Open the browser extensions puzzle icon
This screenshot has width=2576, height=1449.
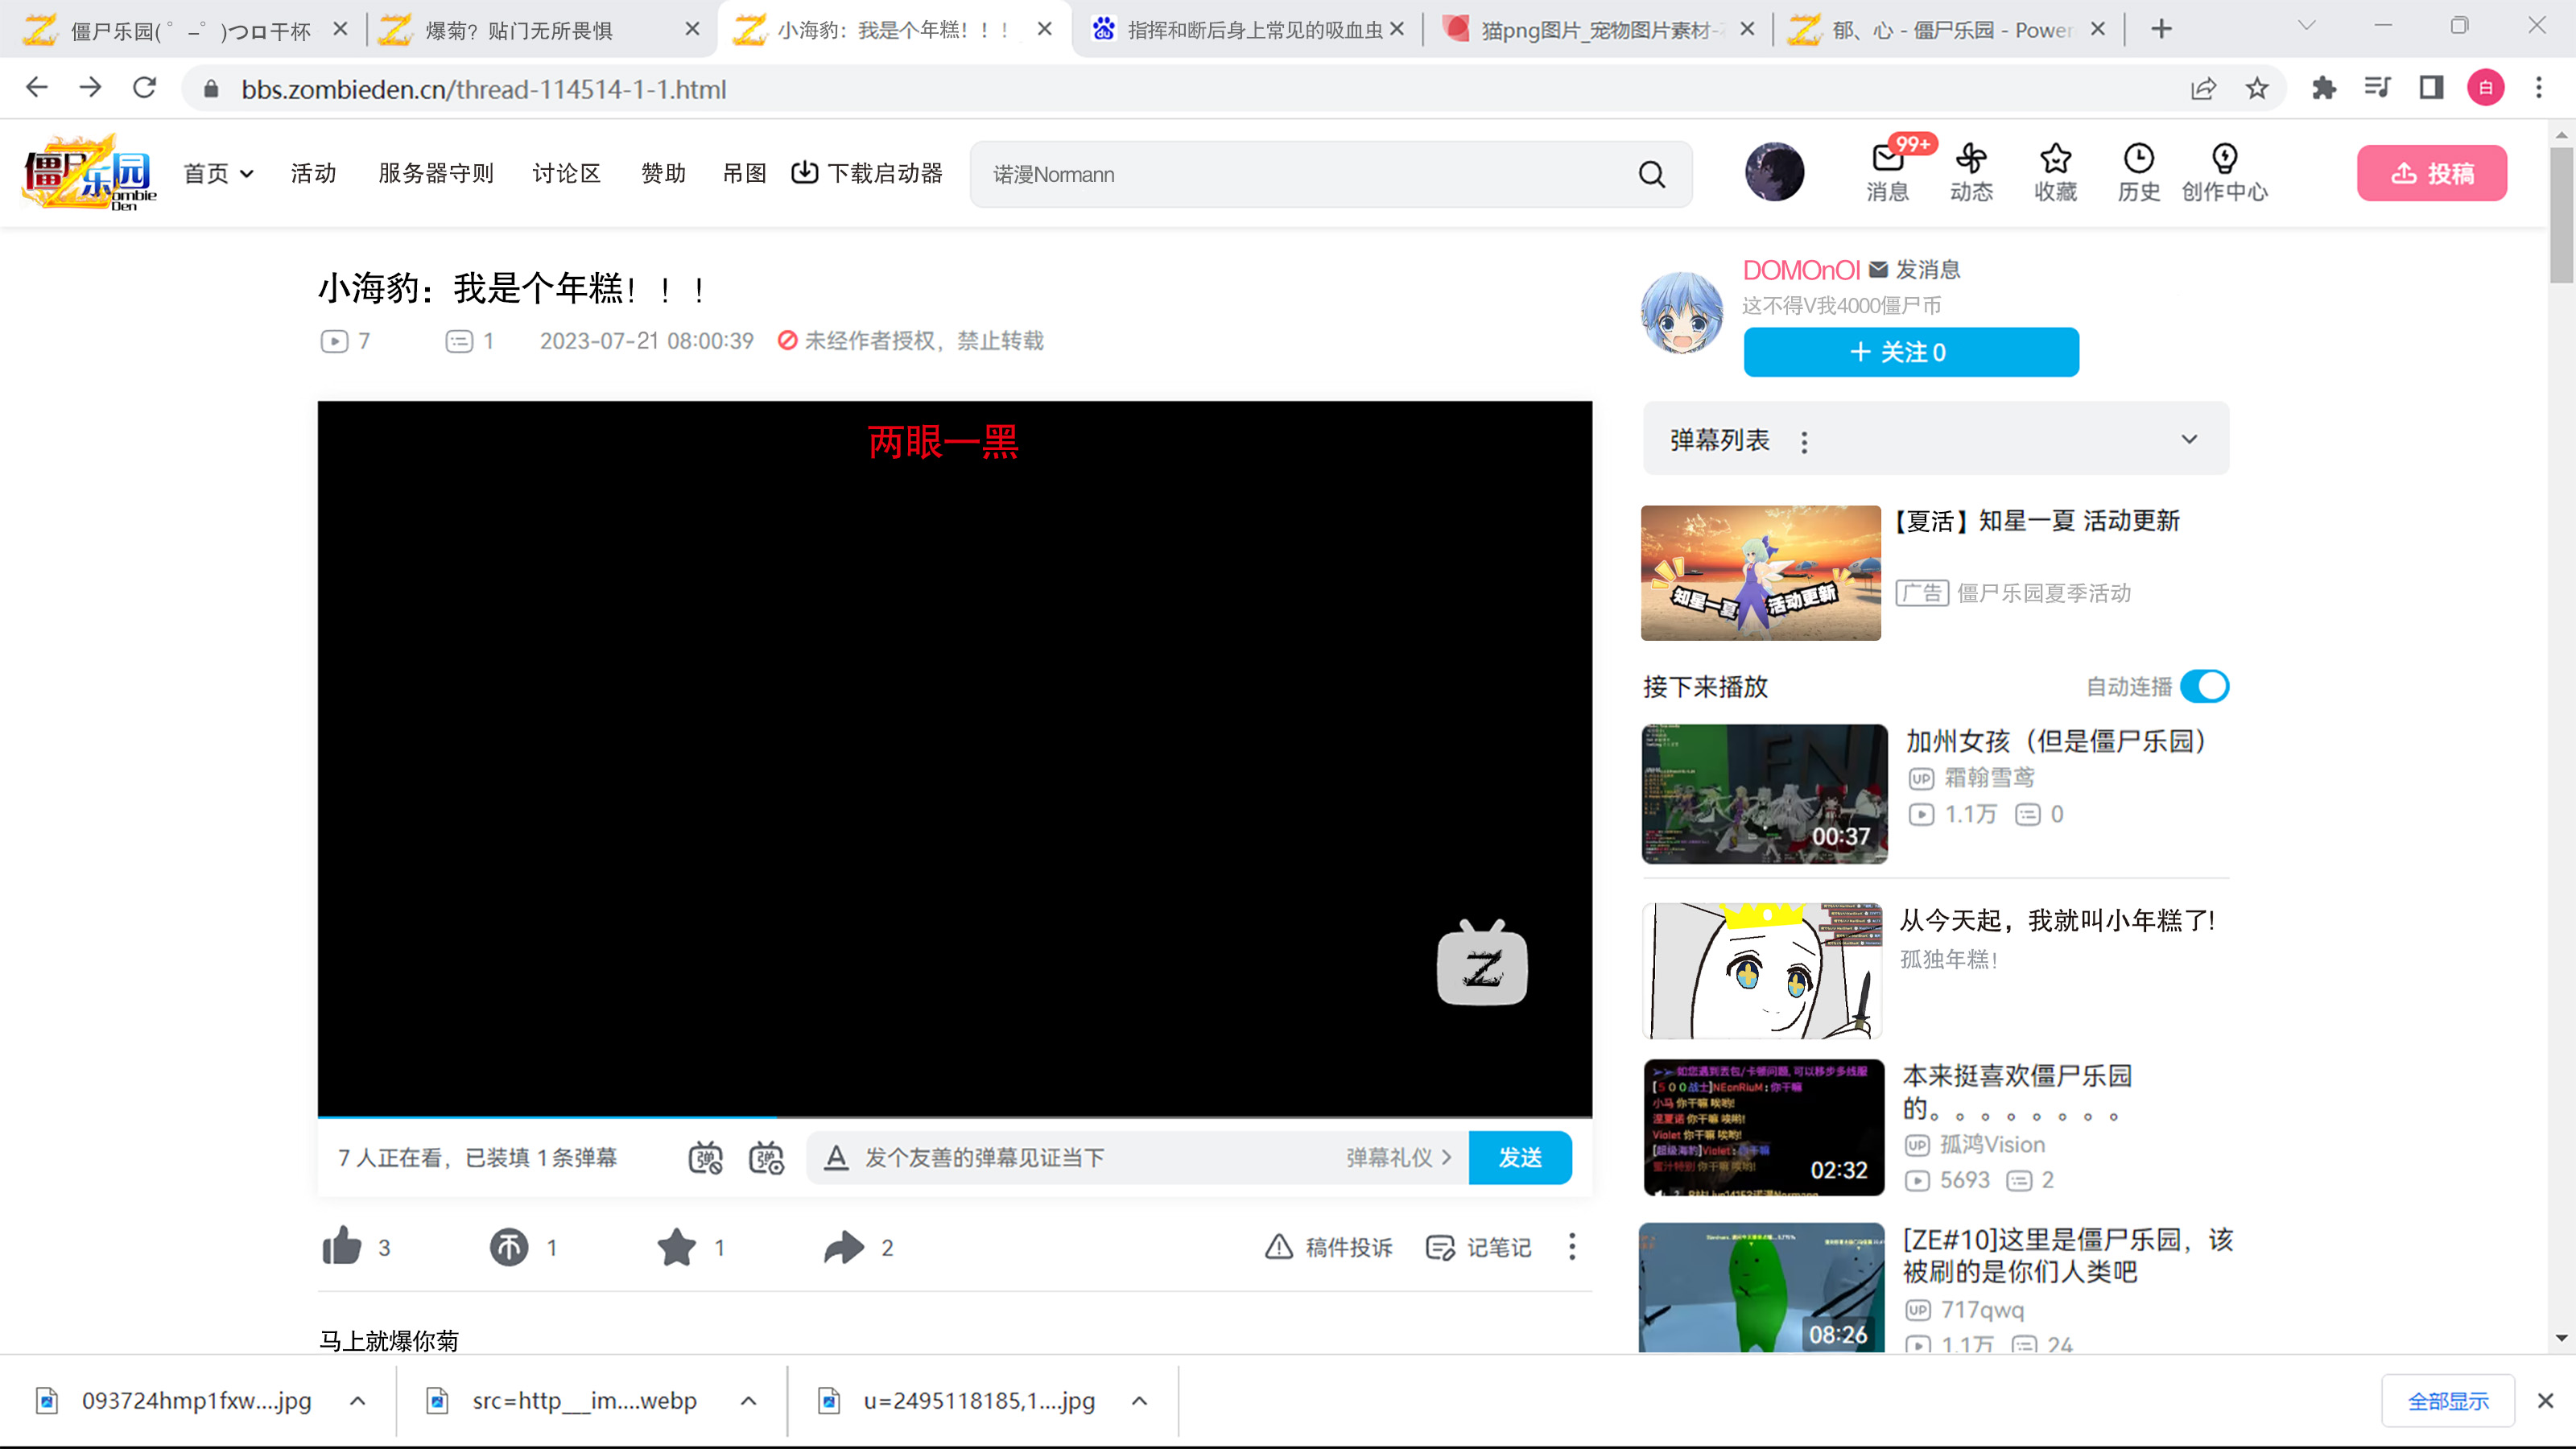(x=2324, y=88)
